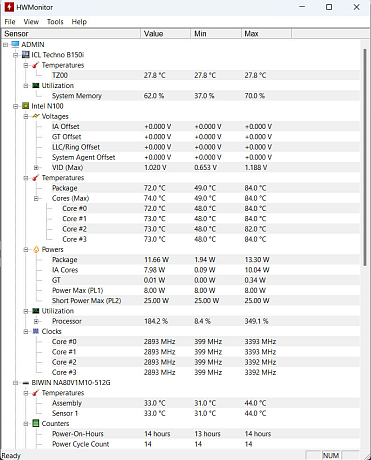Collapse the Cores (Max) temperature node
The image size is (371, 460).
pyautogui.click(x=36, y=198)
